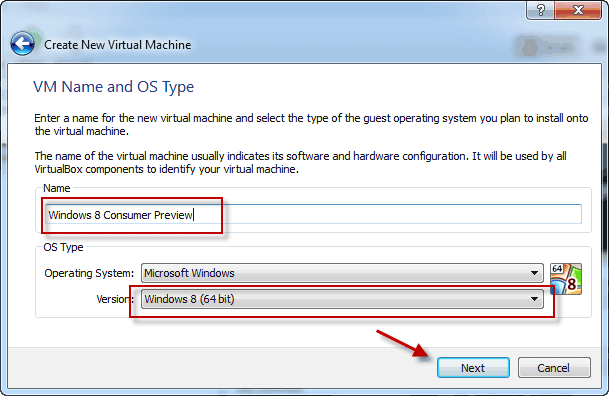Click the blue back arrow icon

pos(23,44)
